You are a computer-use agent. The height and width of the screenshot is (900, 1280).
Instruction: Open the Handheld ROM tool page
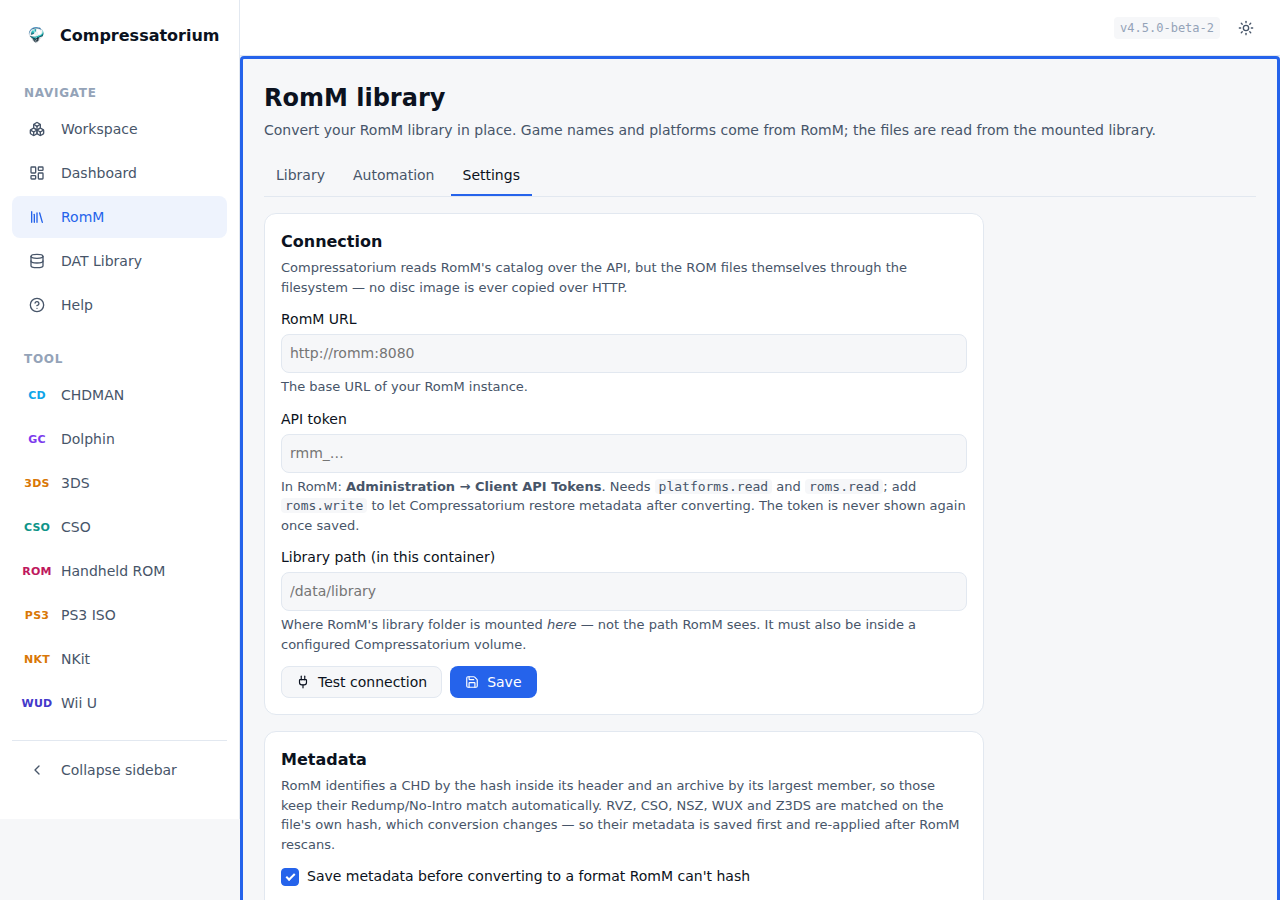(x=119, y=571)
